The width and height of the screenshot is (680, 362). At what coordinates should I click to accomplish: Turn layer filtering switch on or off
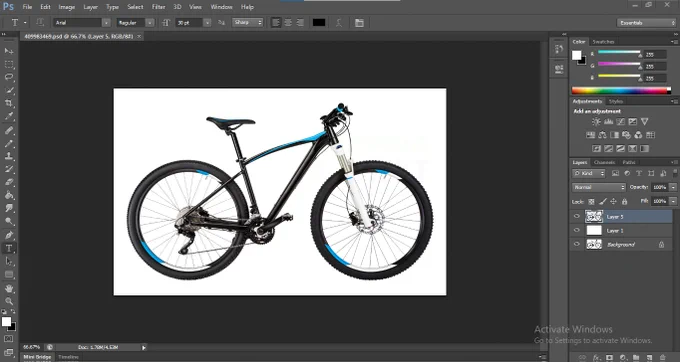674,173
